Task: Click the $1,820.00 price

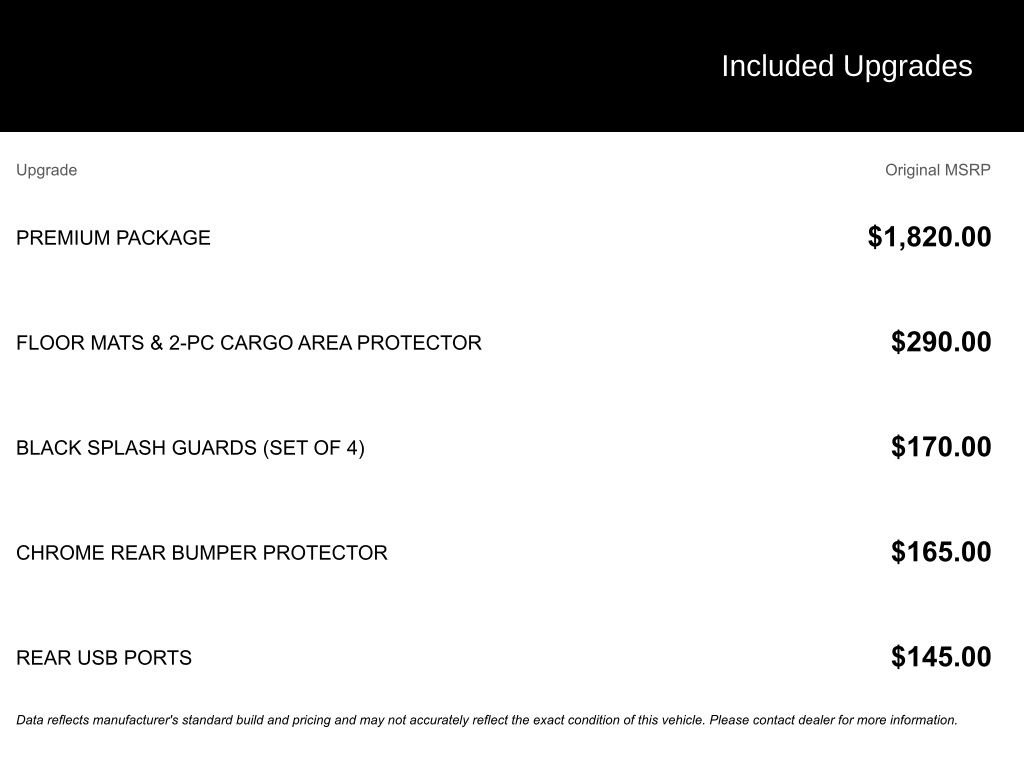Action: tap(929, 237)
